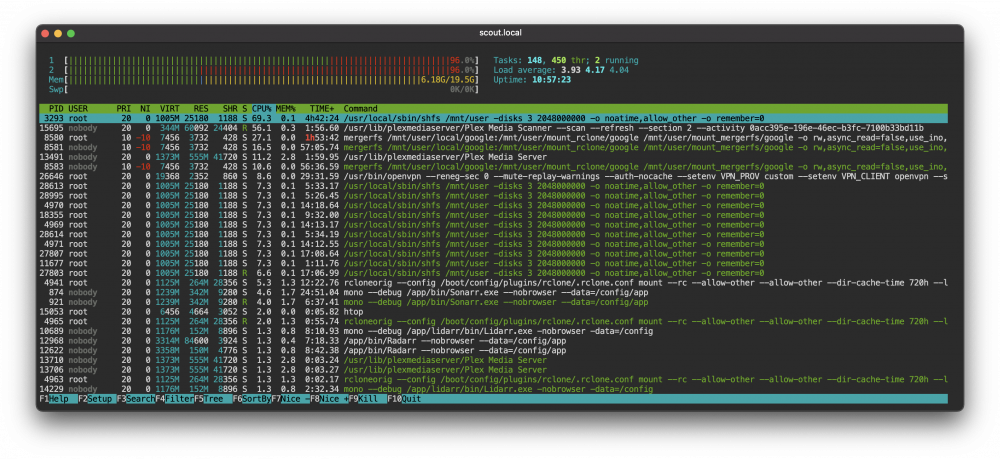The height and width of the screenshot is (459, 1000).
Task: Sort processes by SHR column
Action: [230, 109]
